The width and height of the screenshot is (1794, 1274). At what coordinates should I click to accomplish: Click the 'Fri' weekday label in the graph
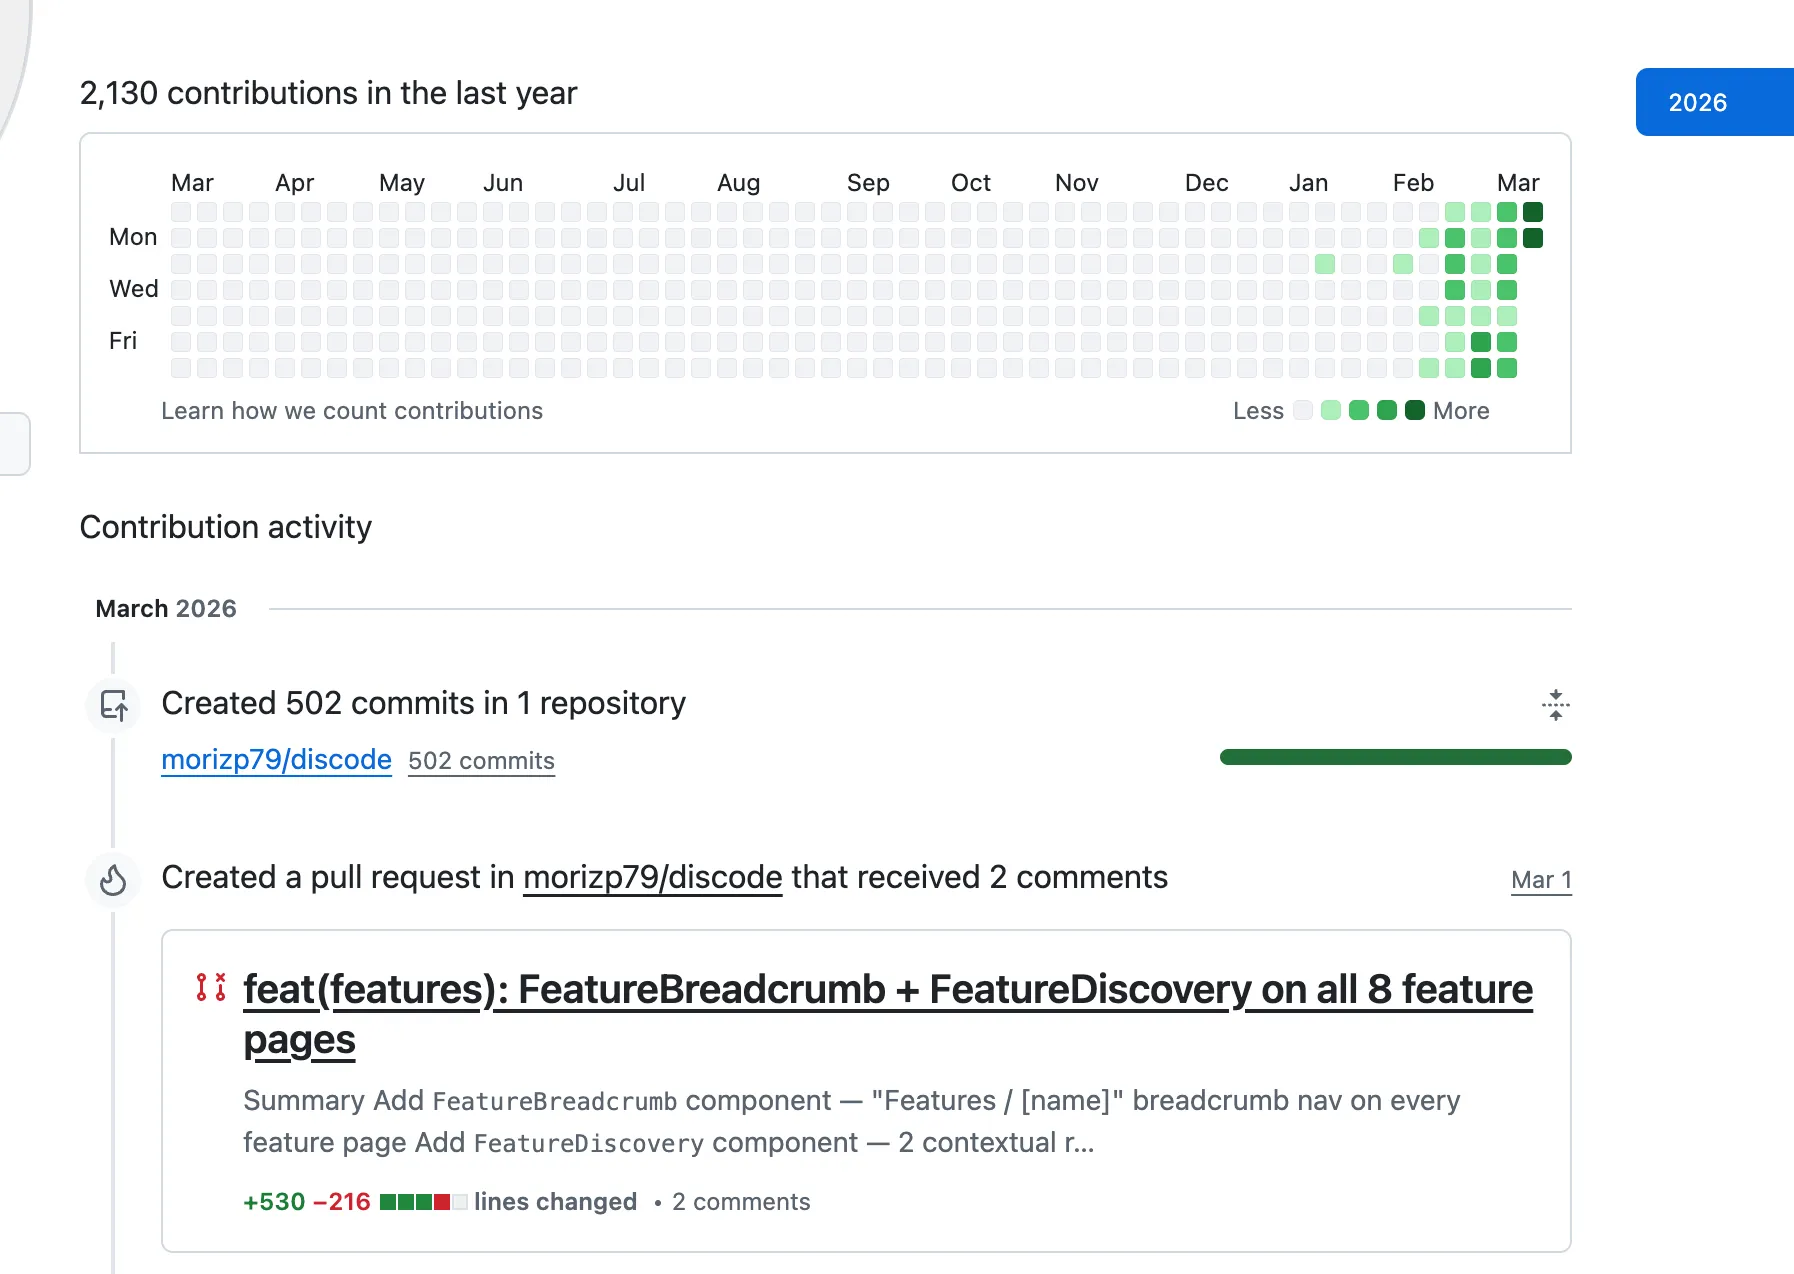point(123,341)
